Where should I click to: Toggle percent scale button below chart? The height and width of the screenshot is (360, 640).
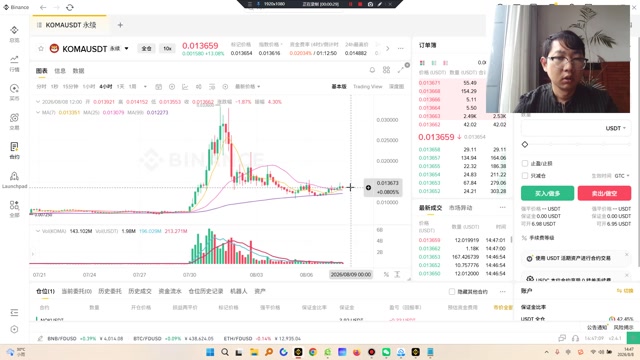(386, 274)
